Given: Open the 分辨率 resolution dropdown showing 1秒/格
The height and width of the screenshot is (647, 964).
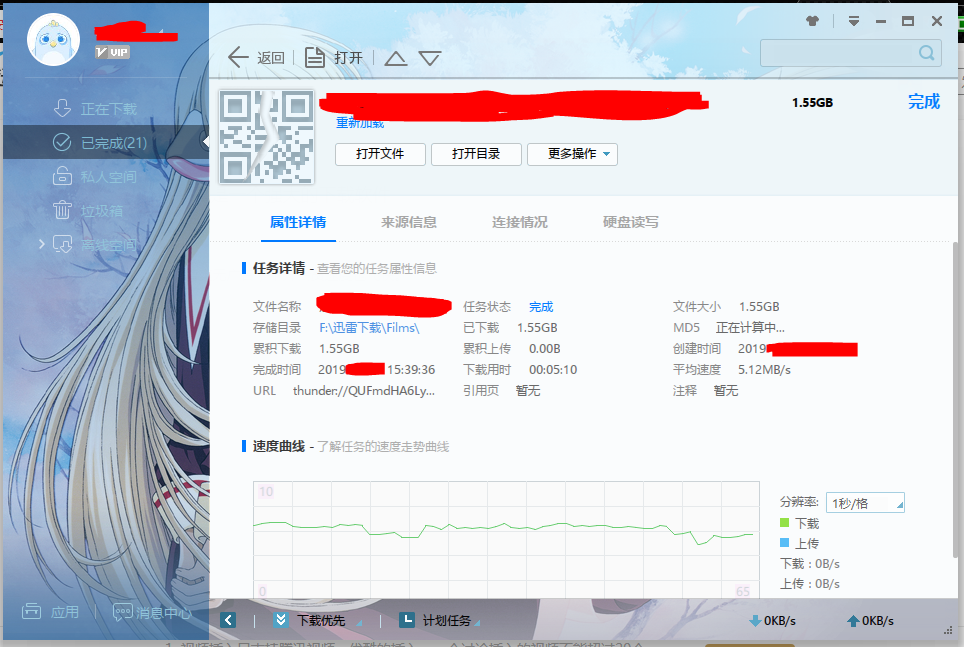Looking at the screenshot, I should point(864,501).
